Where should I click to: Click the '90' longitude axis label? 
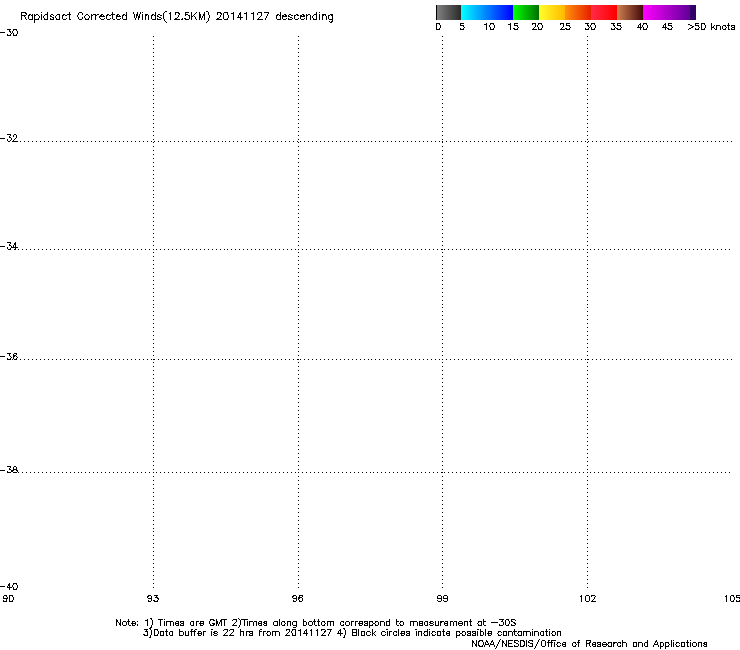click(8, 599)
